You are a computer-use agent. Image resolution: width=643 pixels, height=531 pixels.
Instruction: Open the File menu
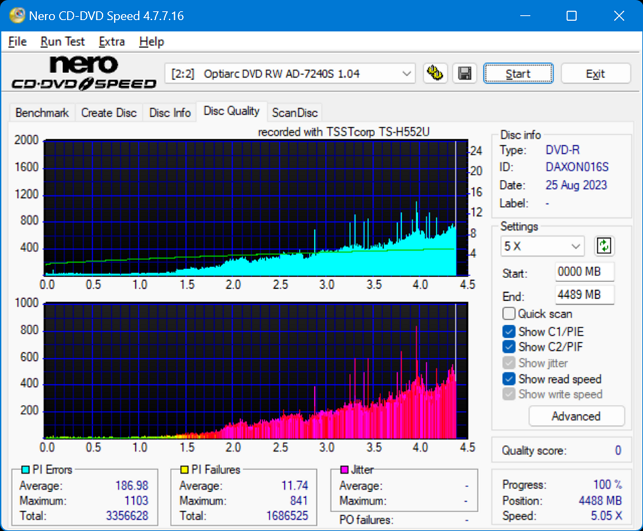click(17, 41)
